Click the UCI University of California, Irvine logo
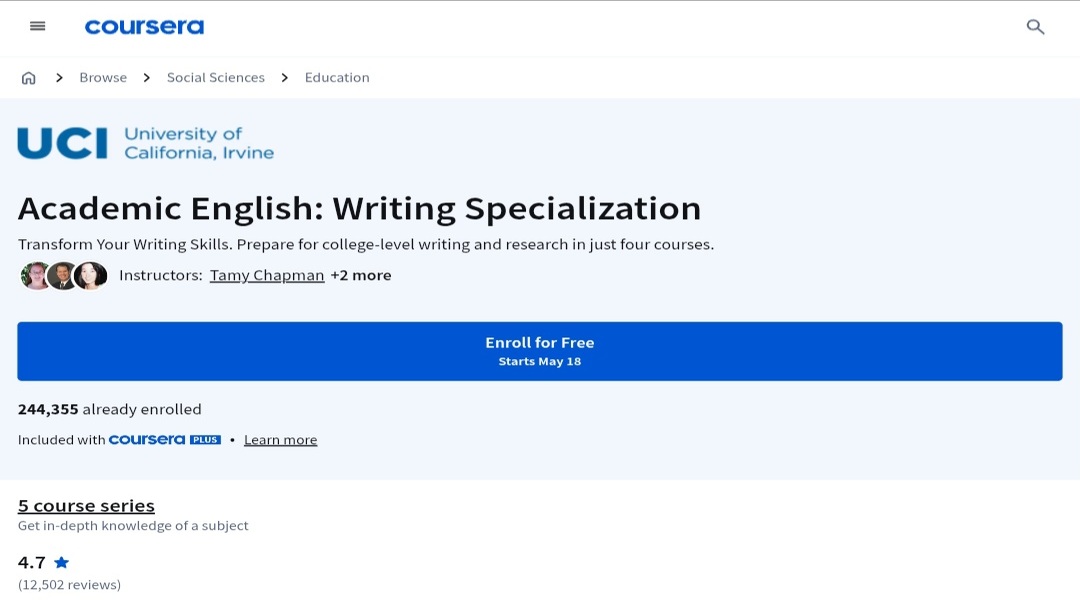The image size is (1080, 600). click(x=146, y=143)
